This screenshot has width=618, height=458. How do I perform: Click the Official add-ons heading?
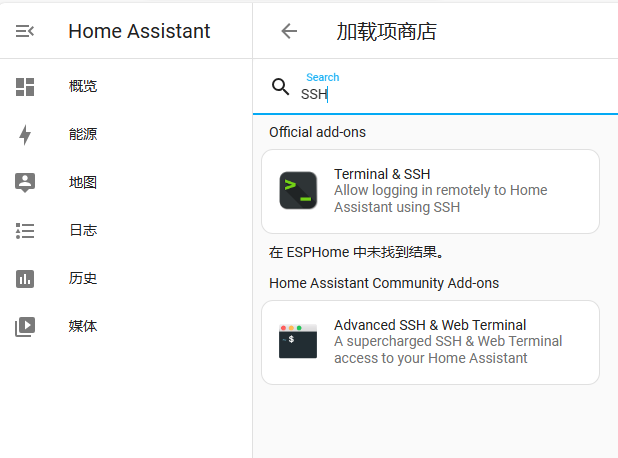point(317,132)
